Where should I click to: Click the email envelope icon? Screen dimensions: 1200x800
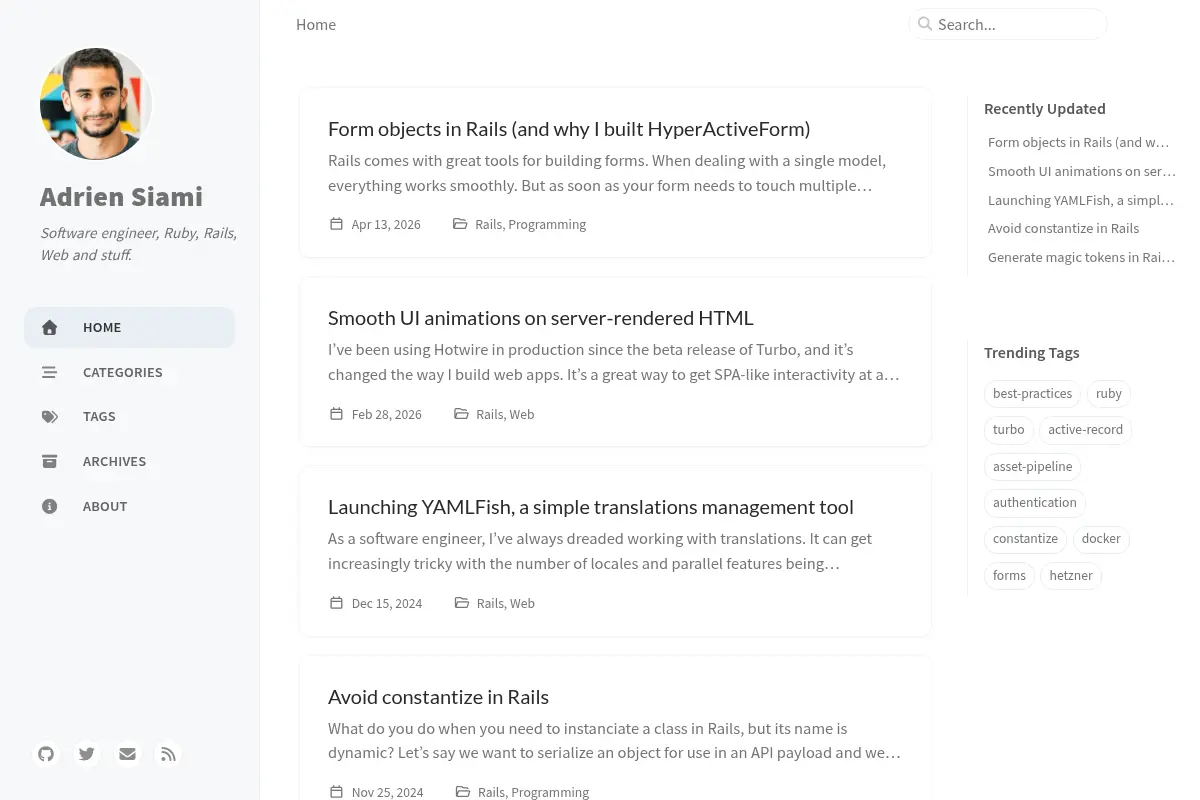(x=127, y=754)
